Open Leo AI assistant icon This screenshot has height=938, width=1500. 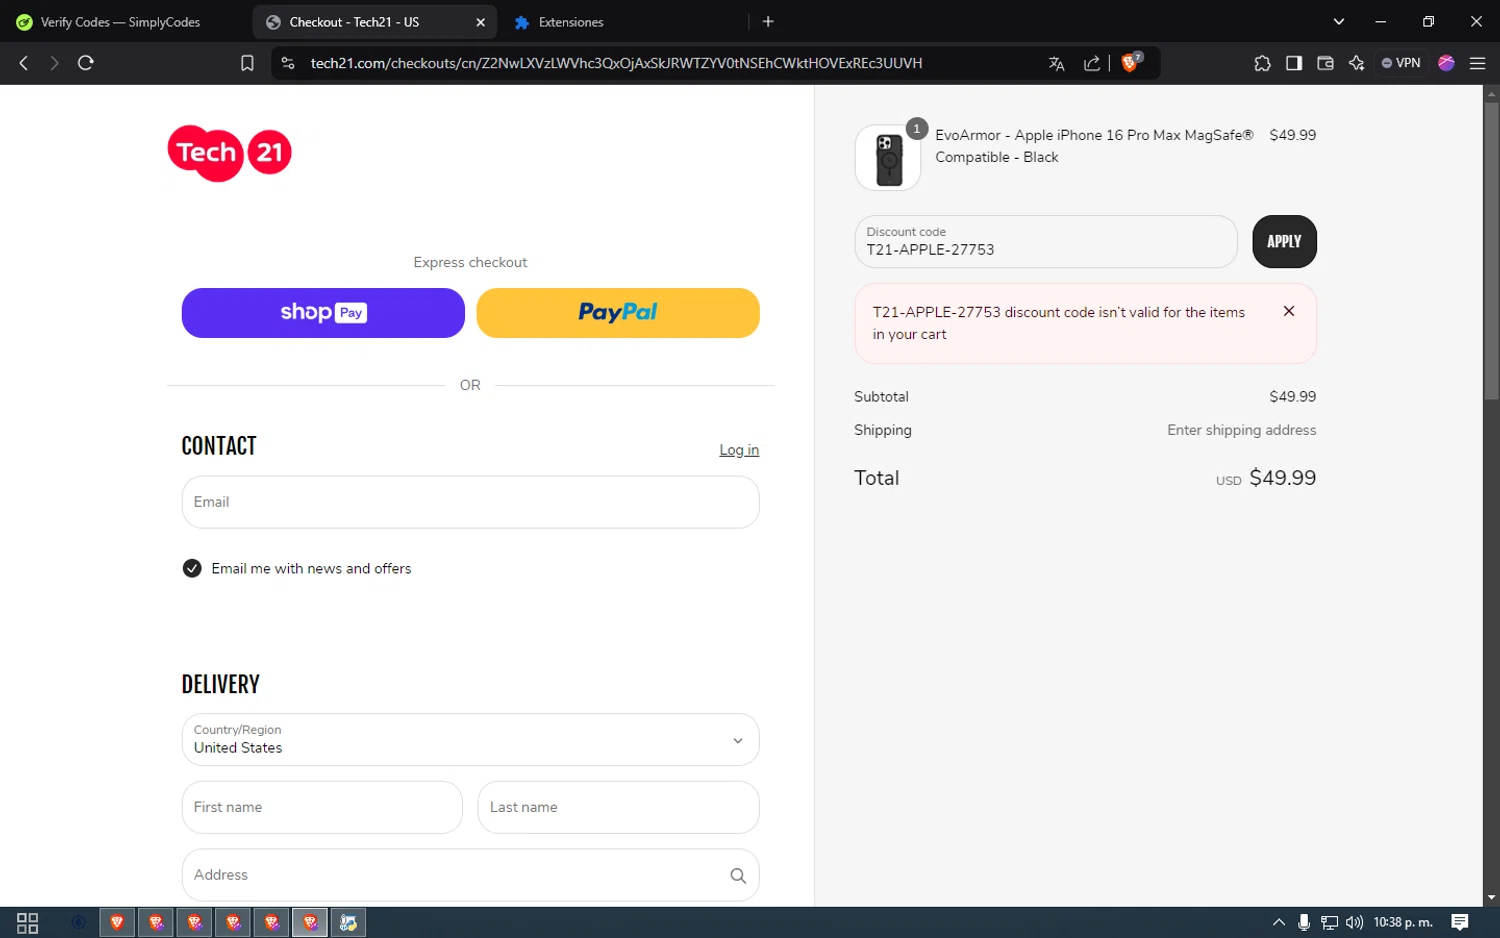pos(1356,63)
